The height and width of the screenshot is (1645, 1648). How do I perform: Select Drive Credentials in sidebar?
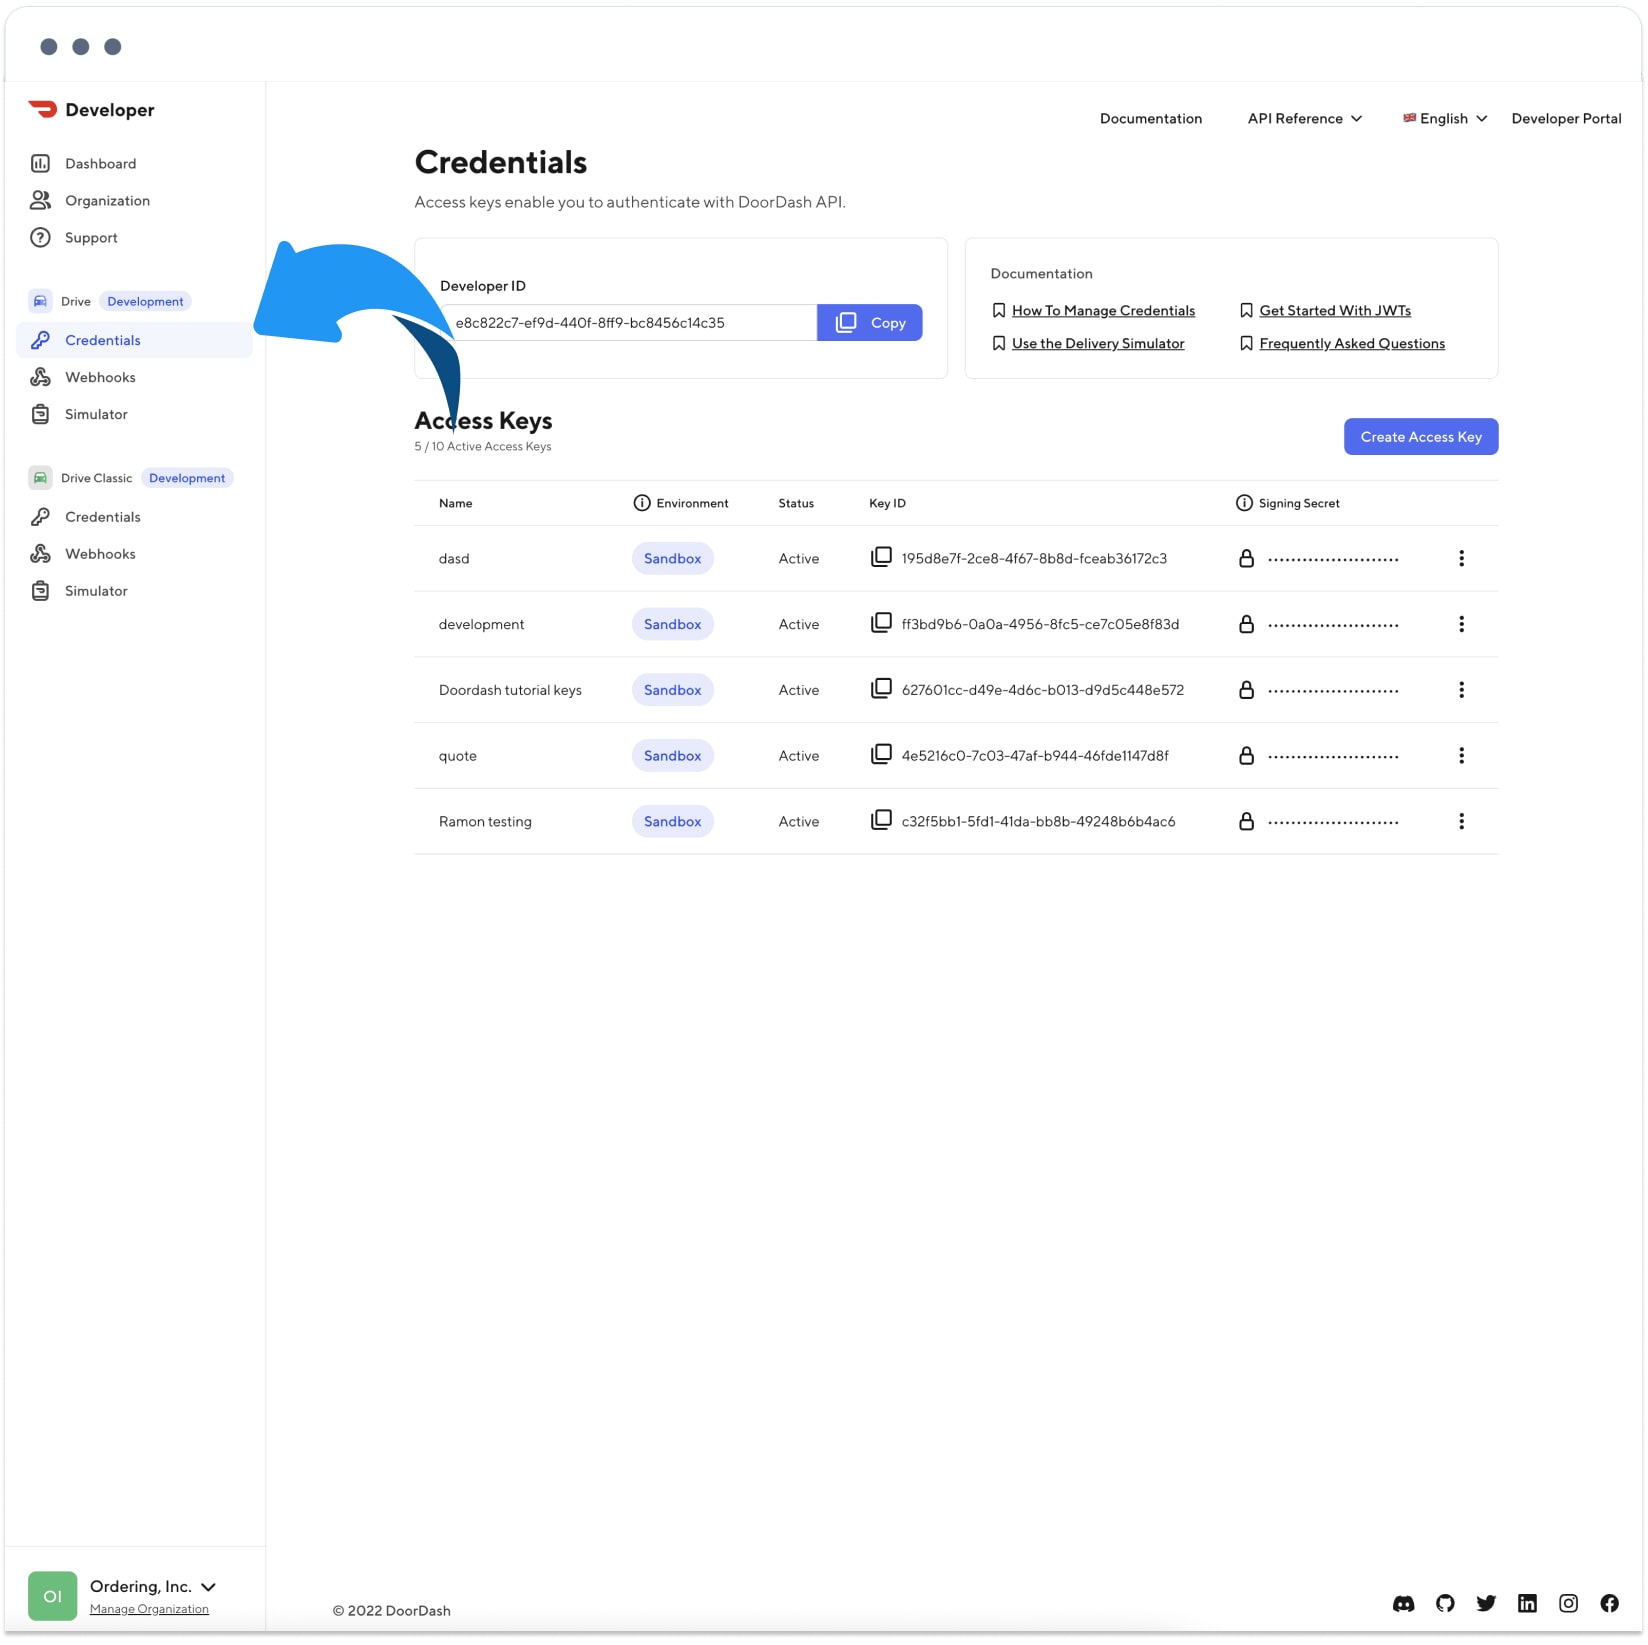click(x=134, y=340)
